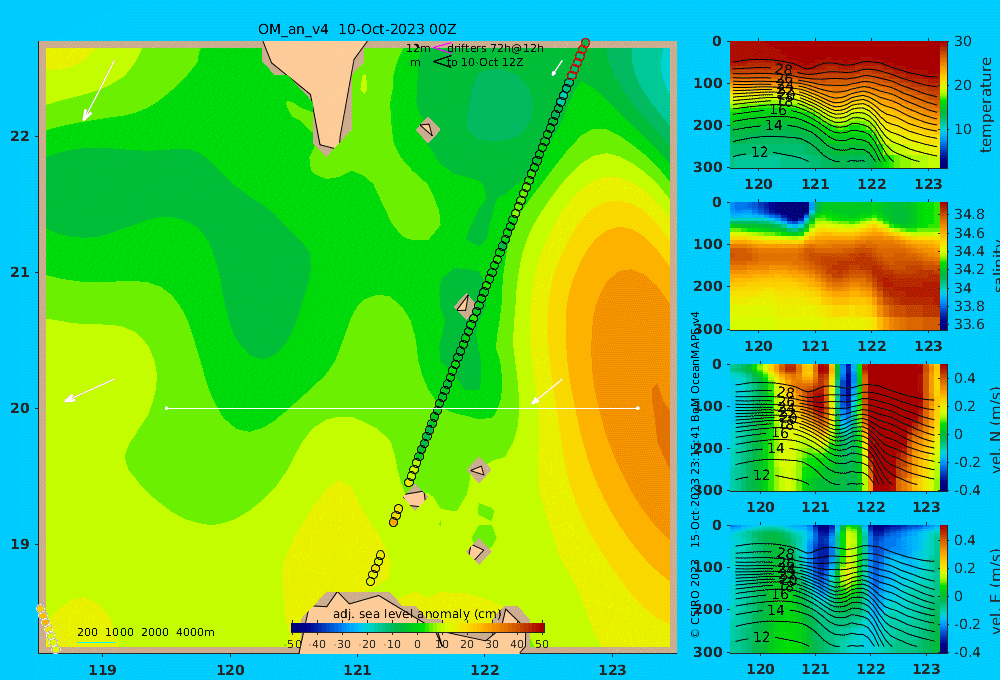
Task: Click the left endpoint of the white transect line
Action: click(166, 408)
